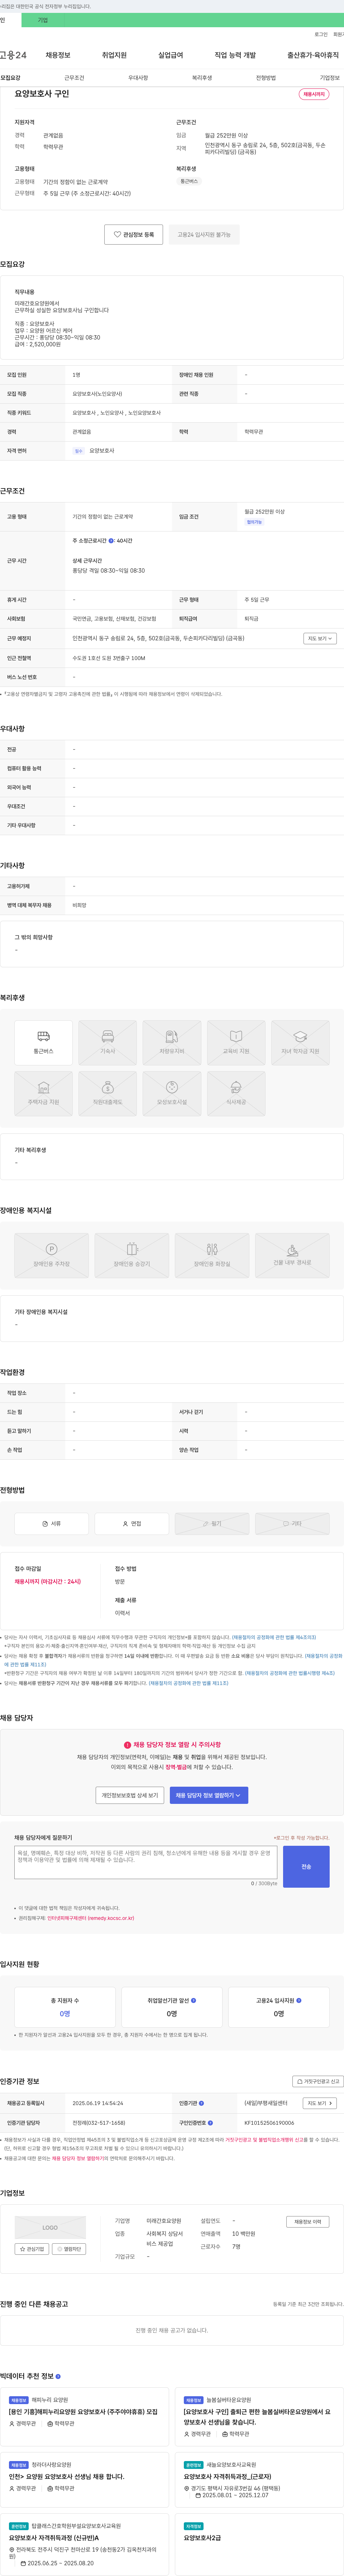The width and height of the screenshot is (344, 2576).
Task: Click info icon beside 인증기관 label
Action: [x=201, y=2103]
